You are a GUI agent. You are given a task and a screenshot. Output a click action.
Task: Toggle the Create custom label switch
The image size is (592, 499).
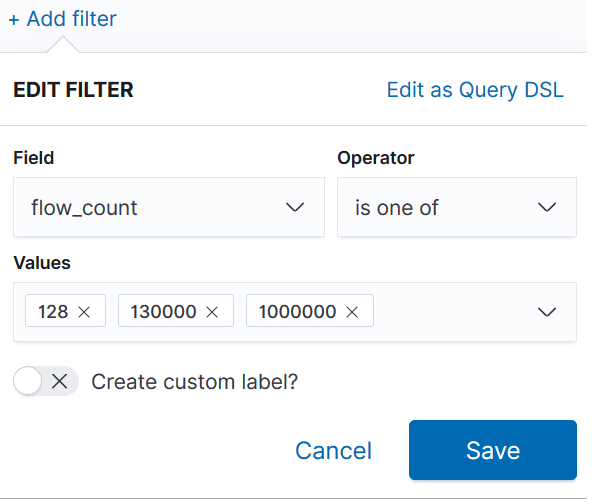(46, 381)
